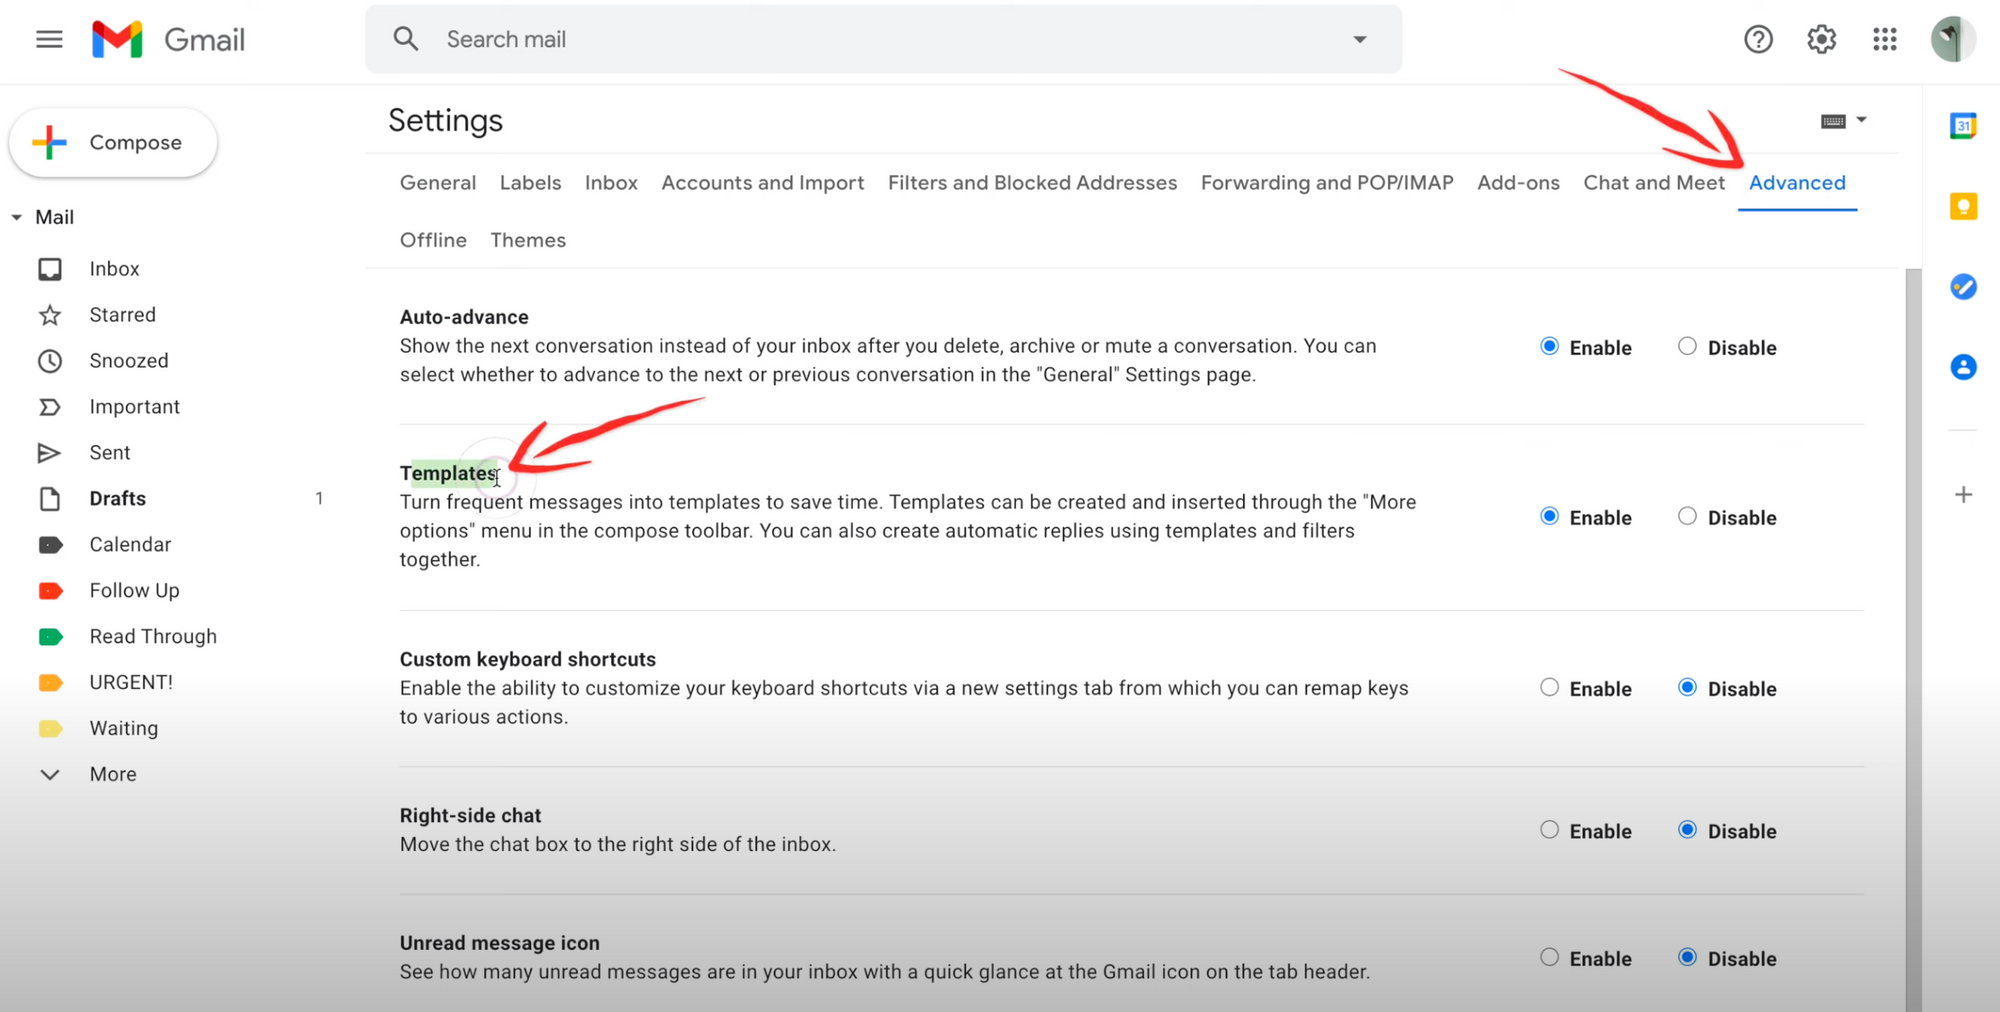
Task: Click the Important marker icon
Action: (x=50, y=407)
